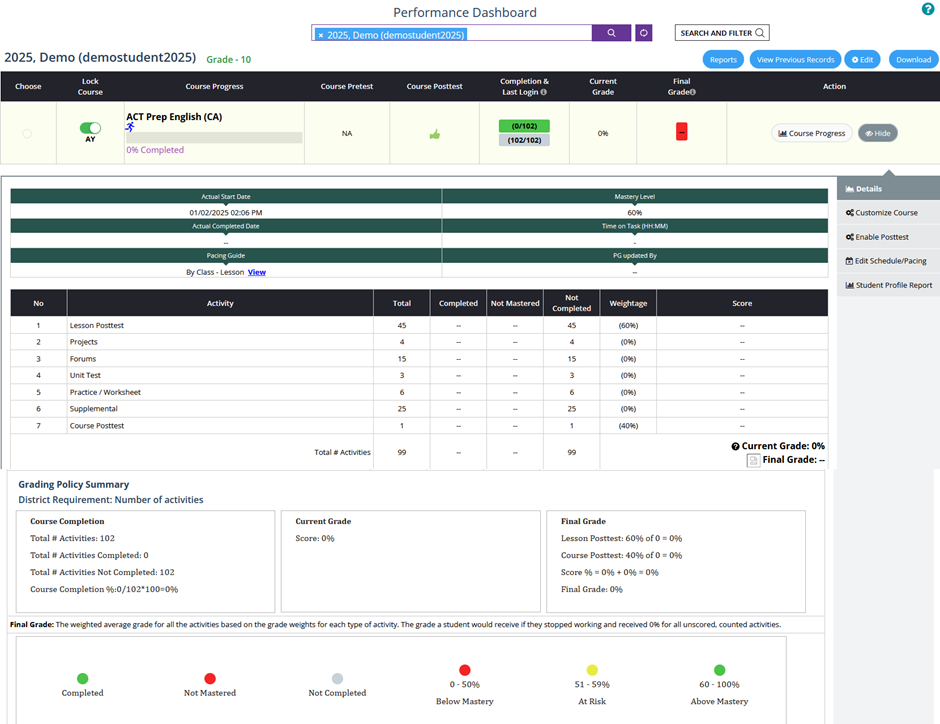Click the Completion & Last Login info icon
The height and width of the screenshot is (724, 940).
543,92
